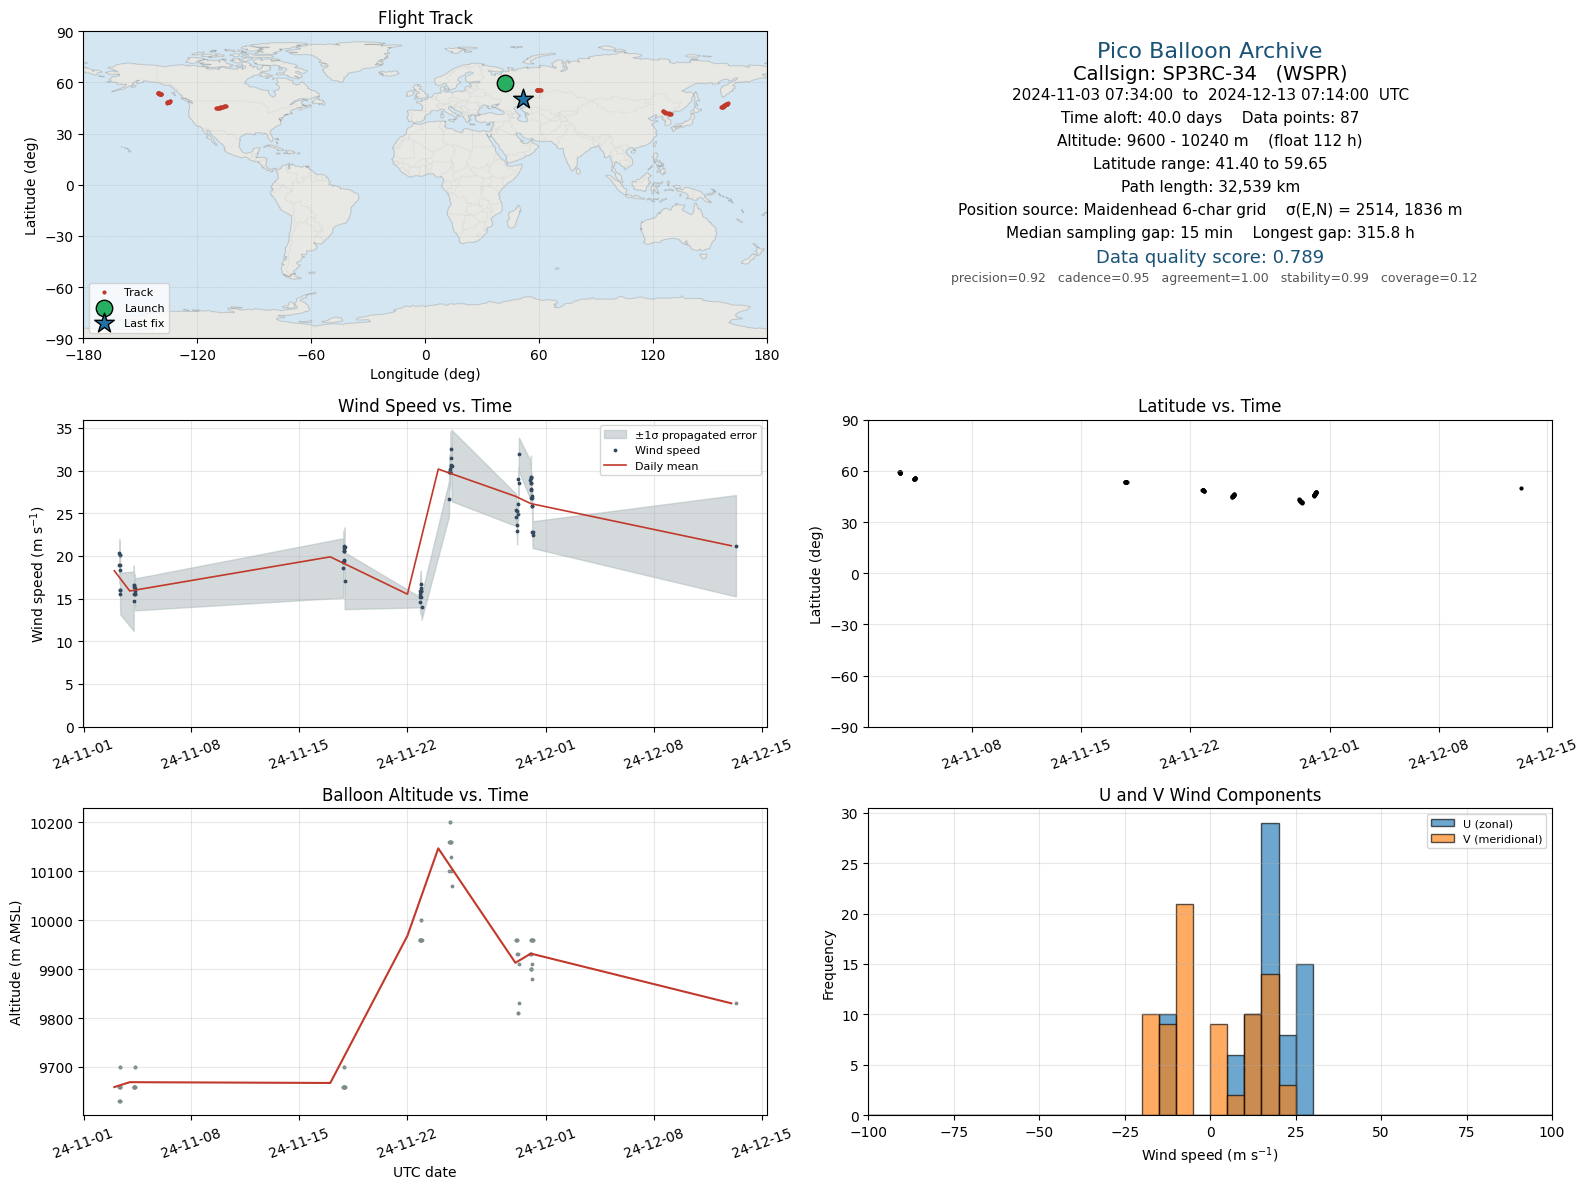Screen dimensions: 1589x1189
Task: Click the 'Pico Balloon Archive' heading
Action: [1209, 51]
